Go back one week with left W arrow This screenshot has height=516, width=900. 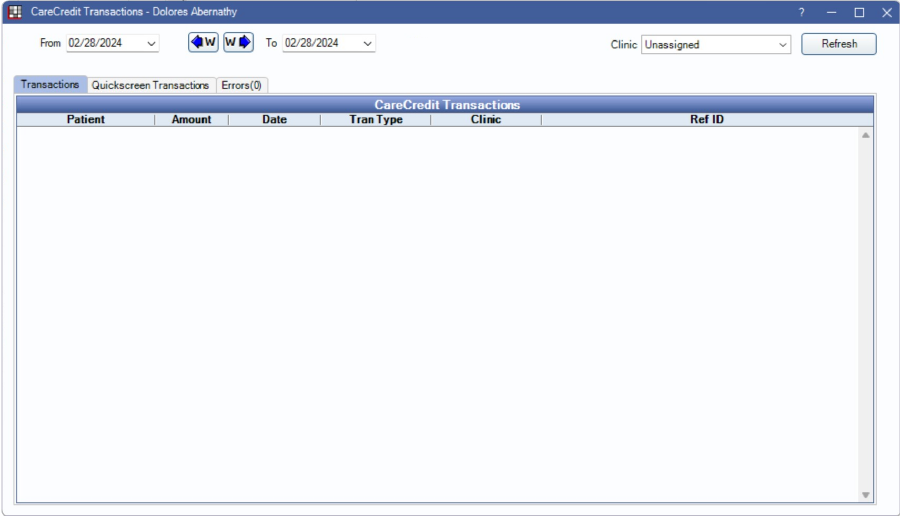click(203, 42)
